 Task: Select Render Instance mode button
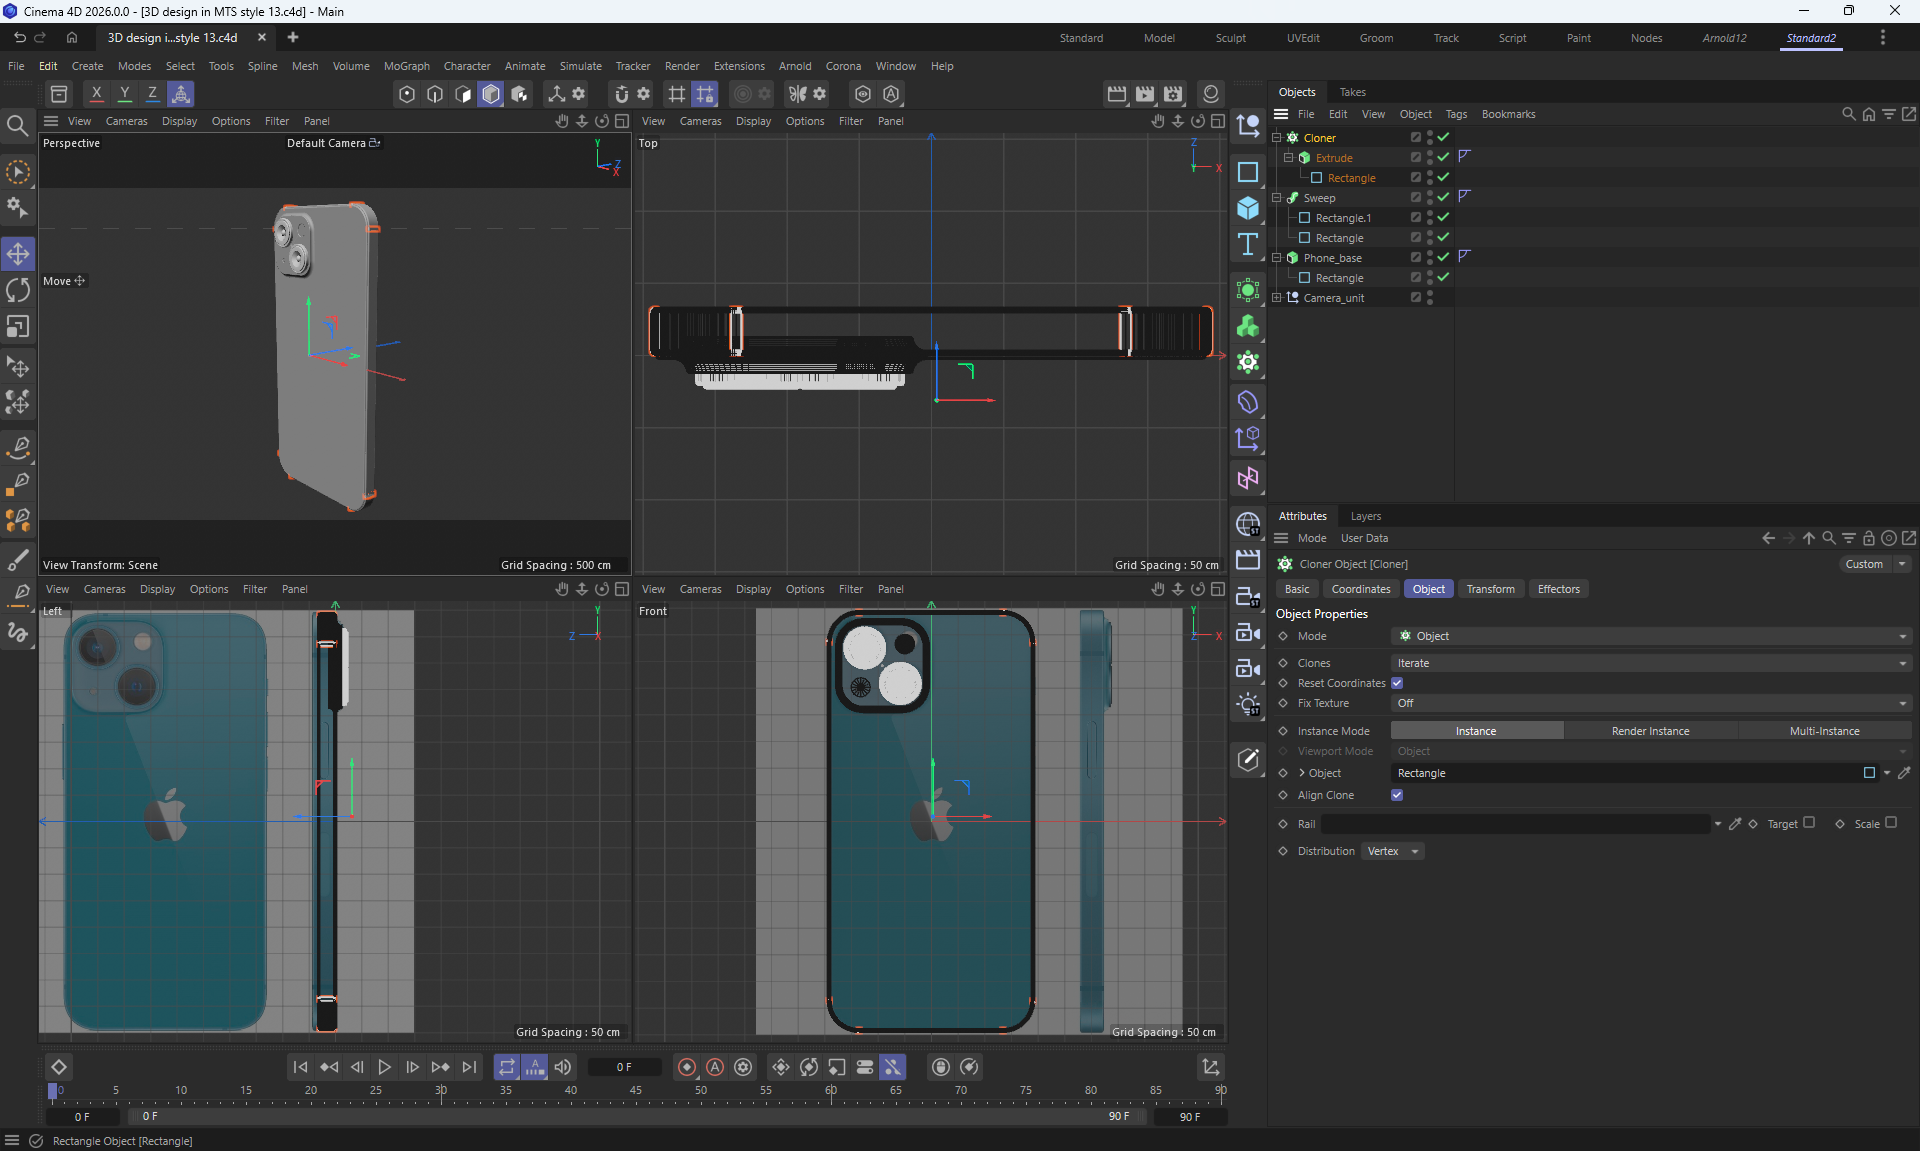pos(1650,731)
